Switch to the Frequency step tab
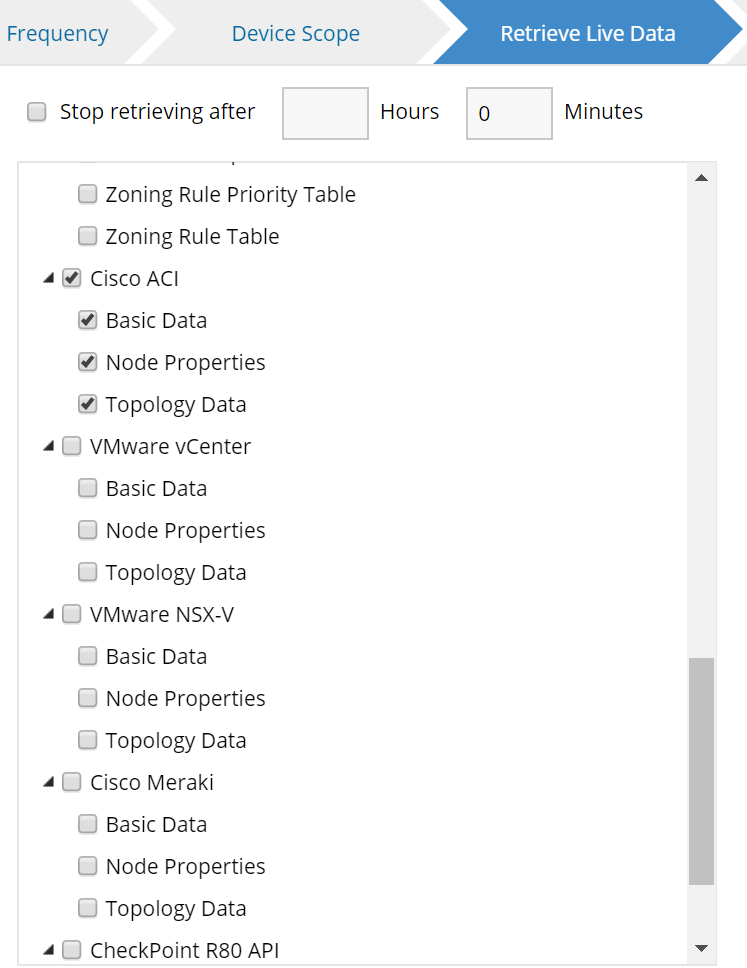The height and width of the screenshot is (968, 747). [x=57, y=34]
